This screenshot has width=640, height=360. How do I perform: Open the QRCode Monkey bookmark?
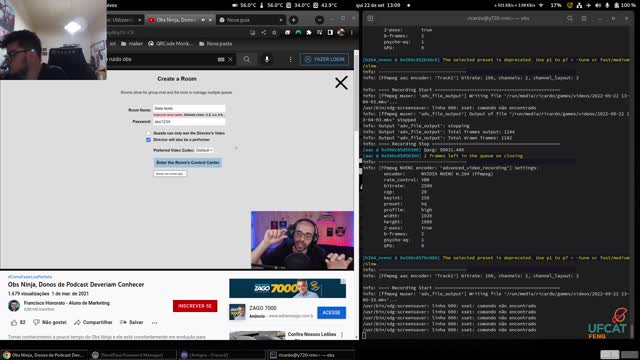tap(170, 44)
